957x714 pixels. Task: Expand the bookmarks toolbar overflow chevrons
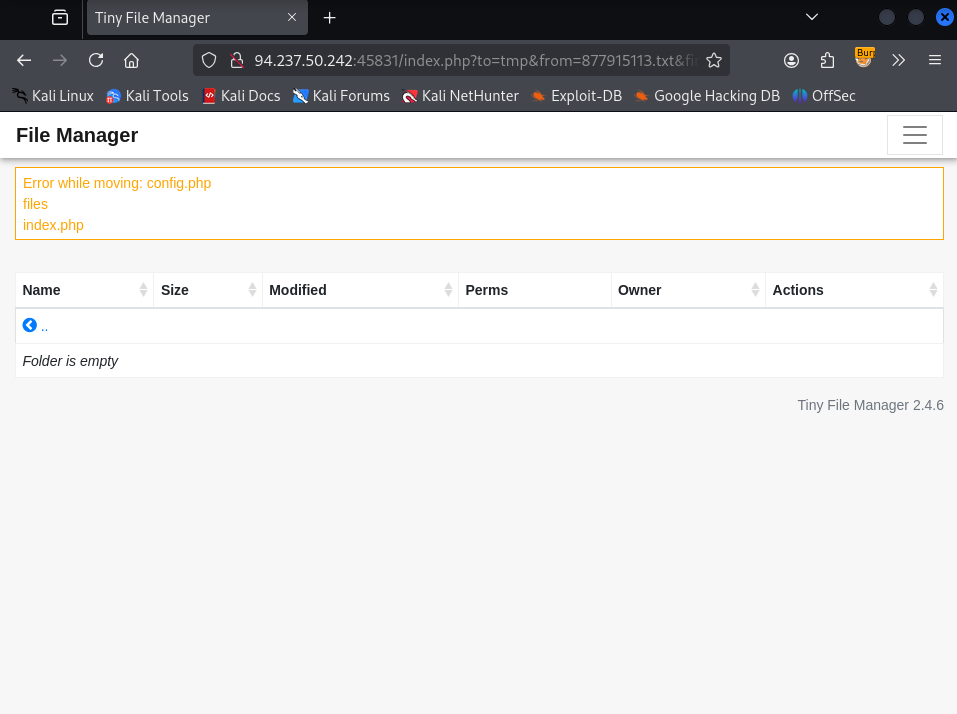click(898, 60)
